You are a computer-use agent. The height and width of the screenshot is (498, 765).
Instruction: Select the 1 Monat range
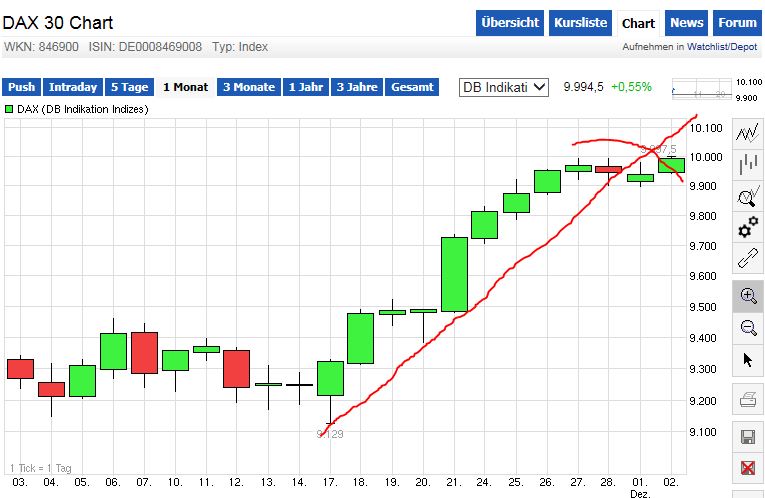(x=185, y=87)
